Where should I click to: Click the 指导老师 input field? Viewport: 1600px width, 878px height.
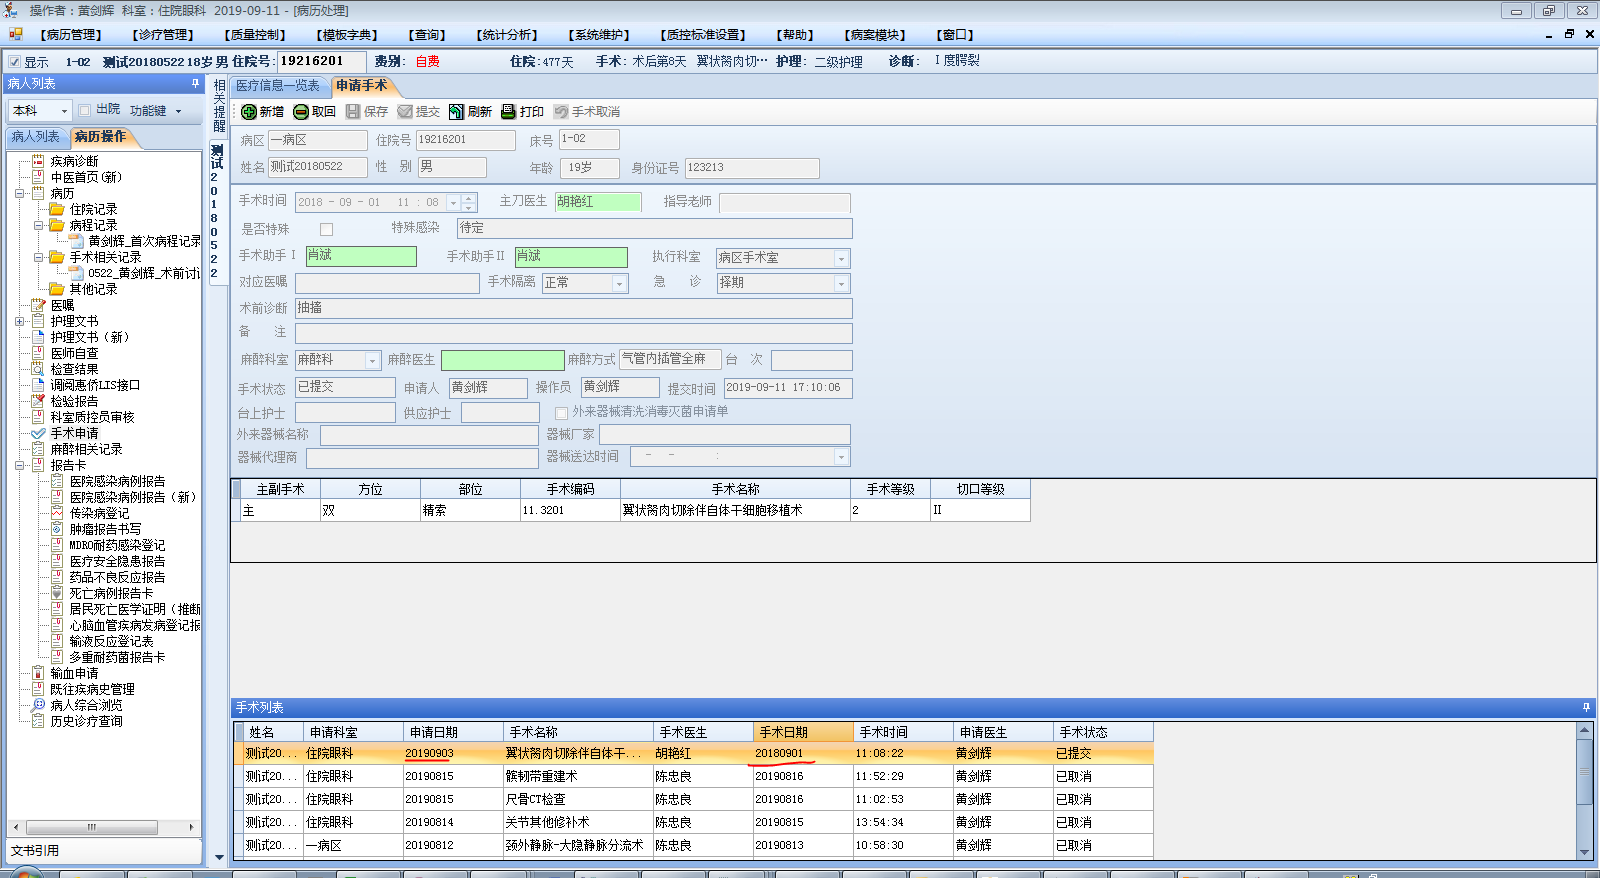coord(785,203)
